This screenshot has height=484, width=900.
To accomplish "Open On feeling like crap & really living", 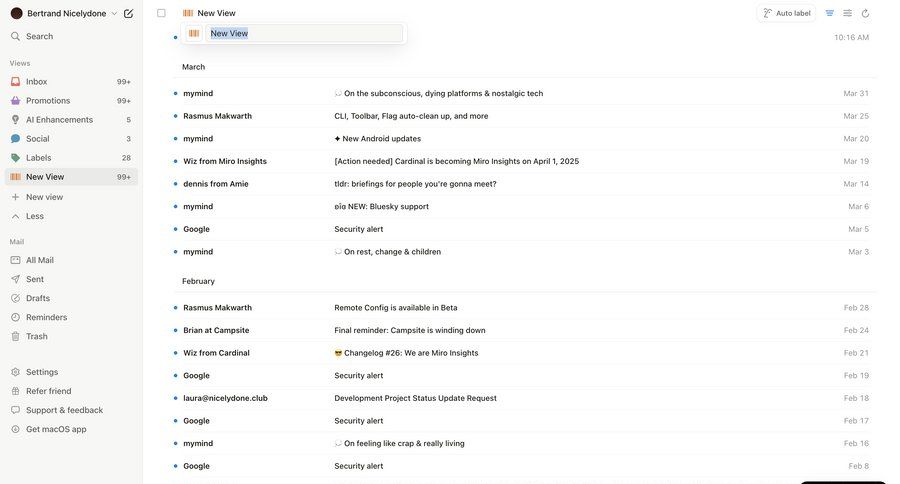I will point(524,443).
